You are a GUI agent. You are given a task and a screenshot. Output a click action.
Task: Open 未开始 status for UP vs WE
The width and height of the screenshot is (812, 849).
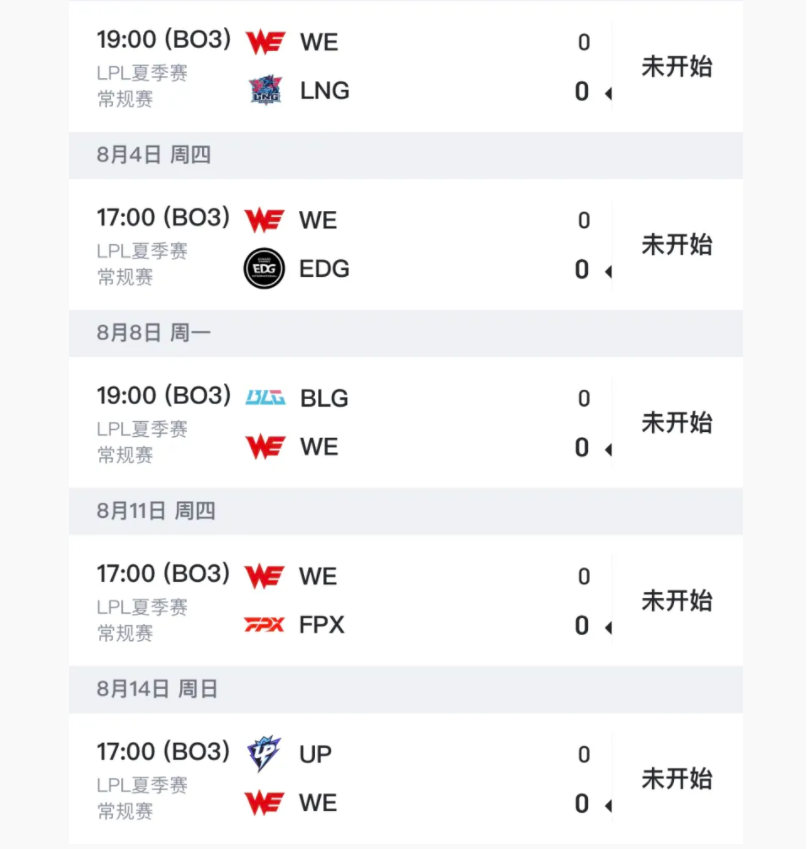(x=676, y=779)
